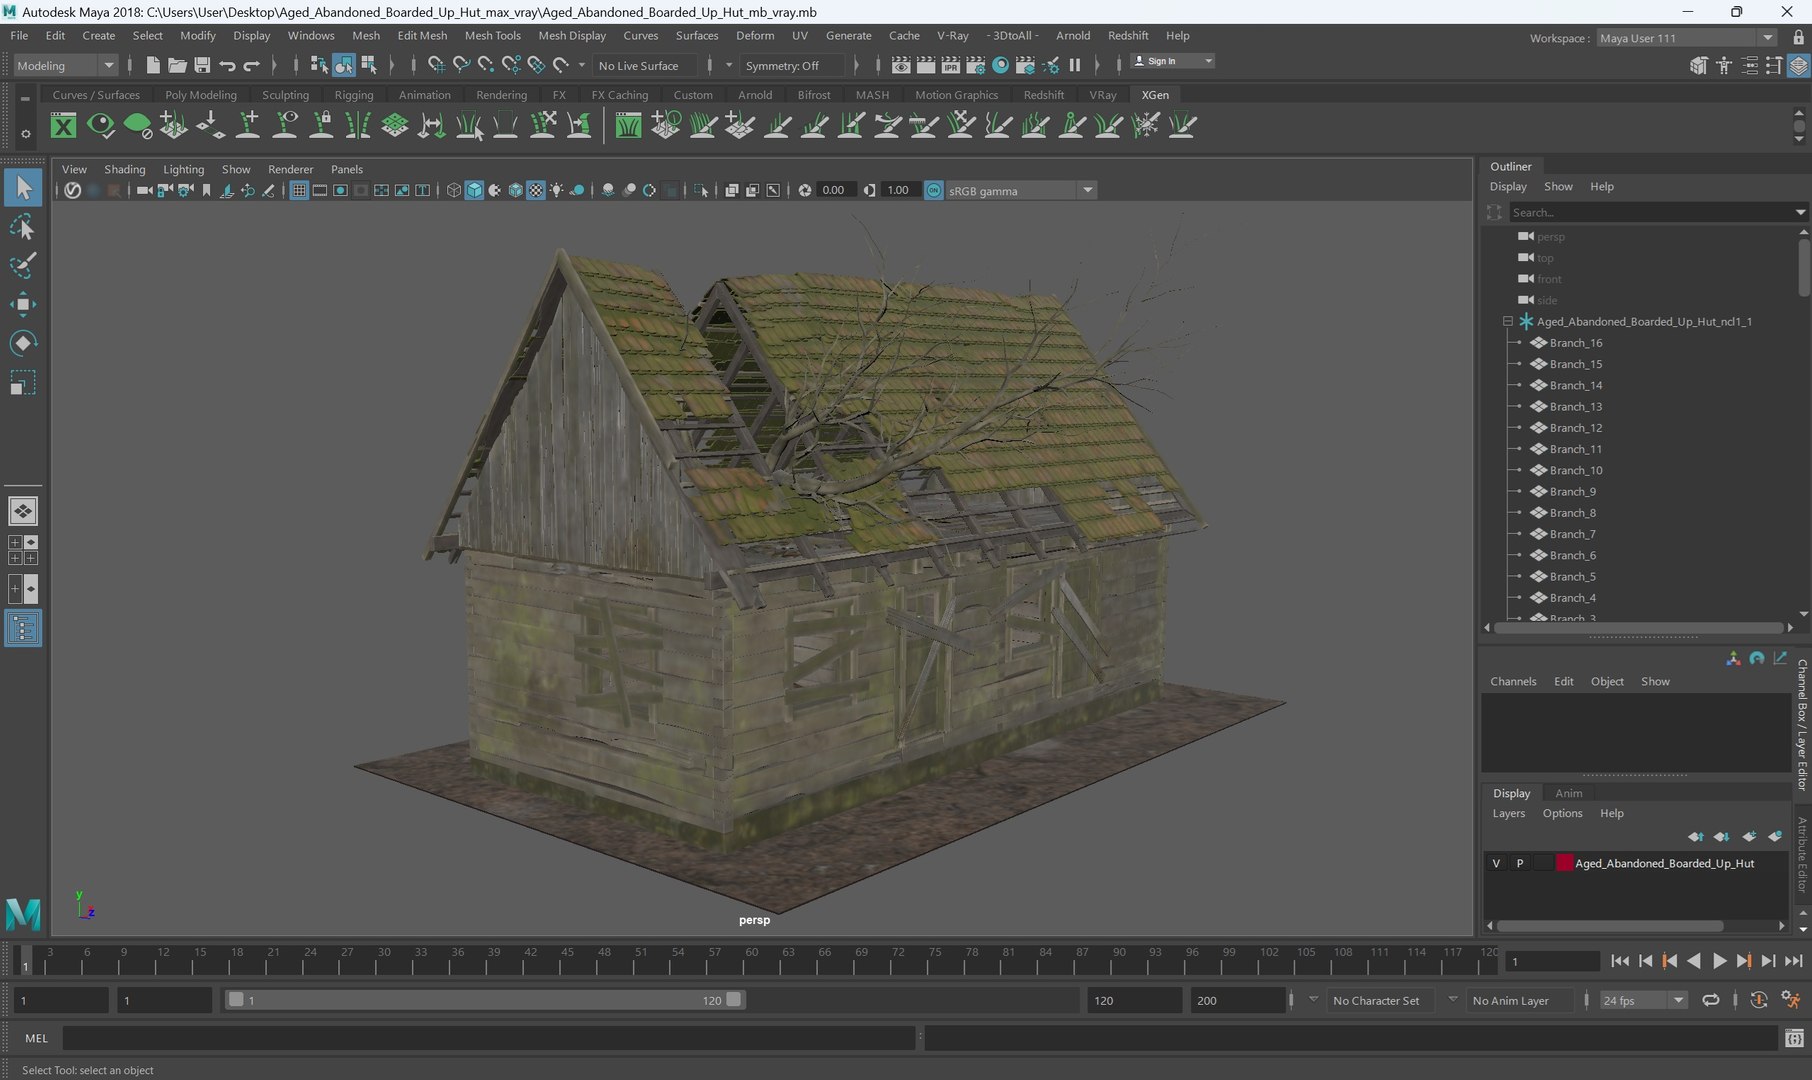Activate the Paint Selection tool
This screenshot has width=1812, height=1080.
pos(23,266)
